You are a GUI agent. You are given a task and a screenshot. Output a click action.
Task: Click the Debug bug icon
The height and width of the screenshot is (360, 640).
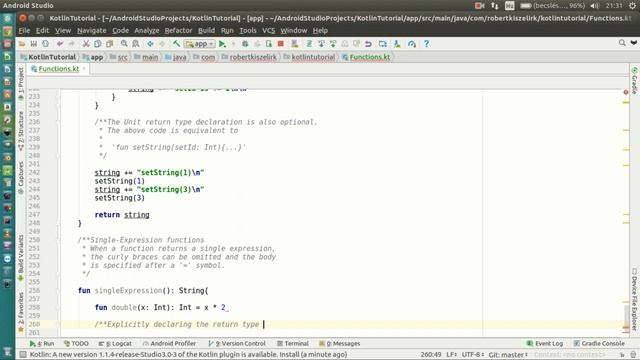[x=245, y=44]
